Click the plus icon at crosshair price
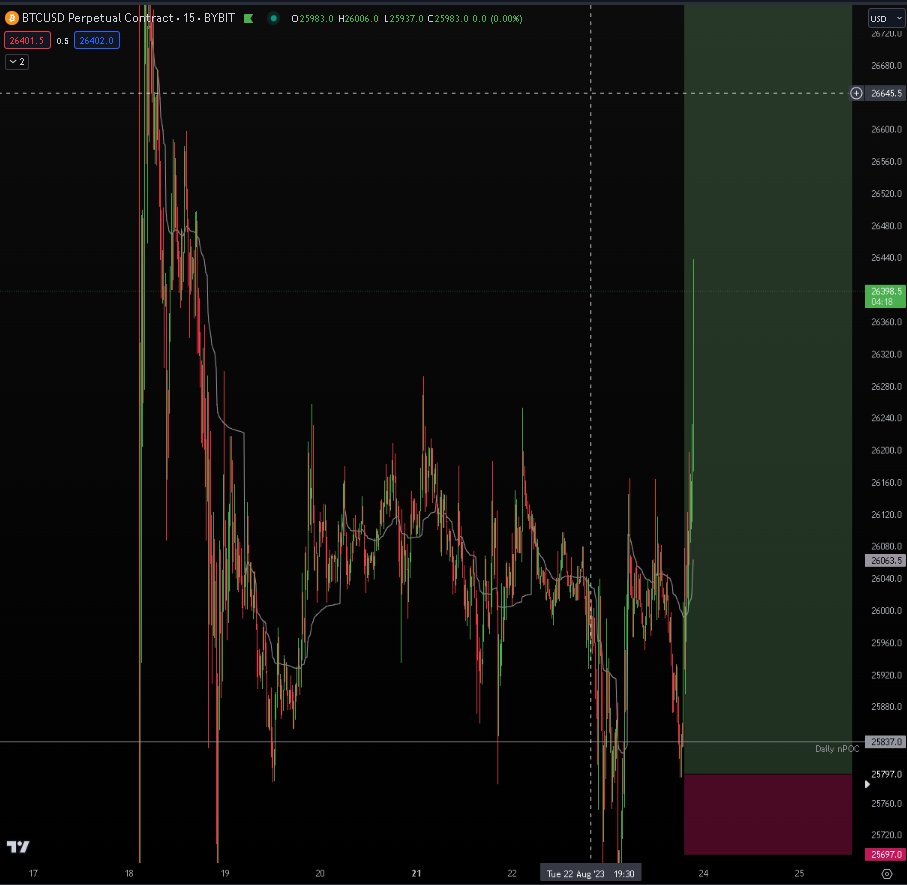Screen dimensions: 907x885 coord(856,93)
